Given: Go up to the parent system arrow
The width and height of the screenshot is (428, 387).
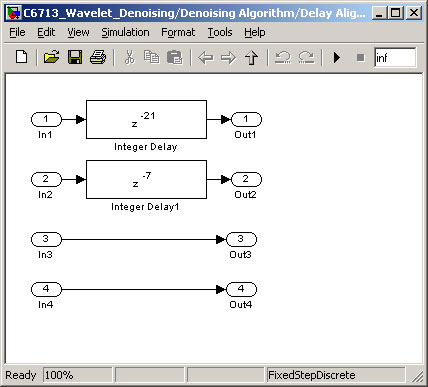Looking at the screenshot, I should pos(251,58).
